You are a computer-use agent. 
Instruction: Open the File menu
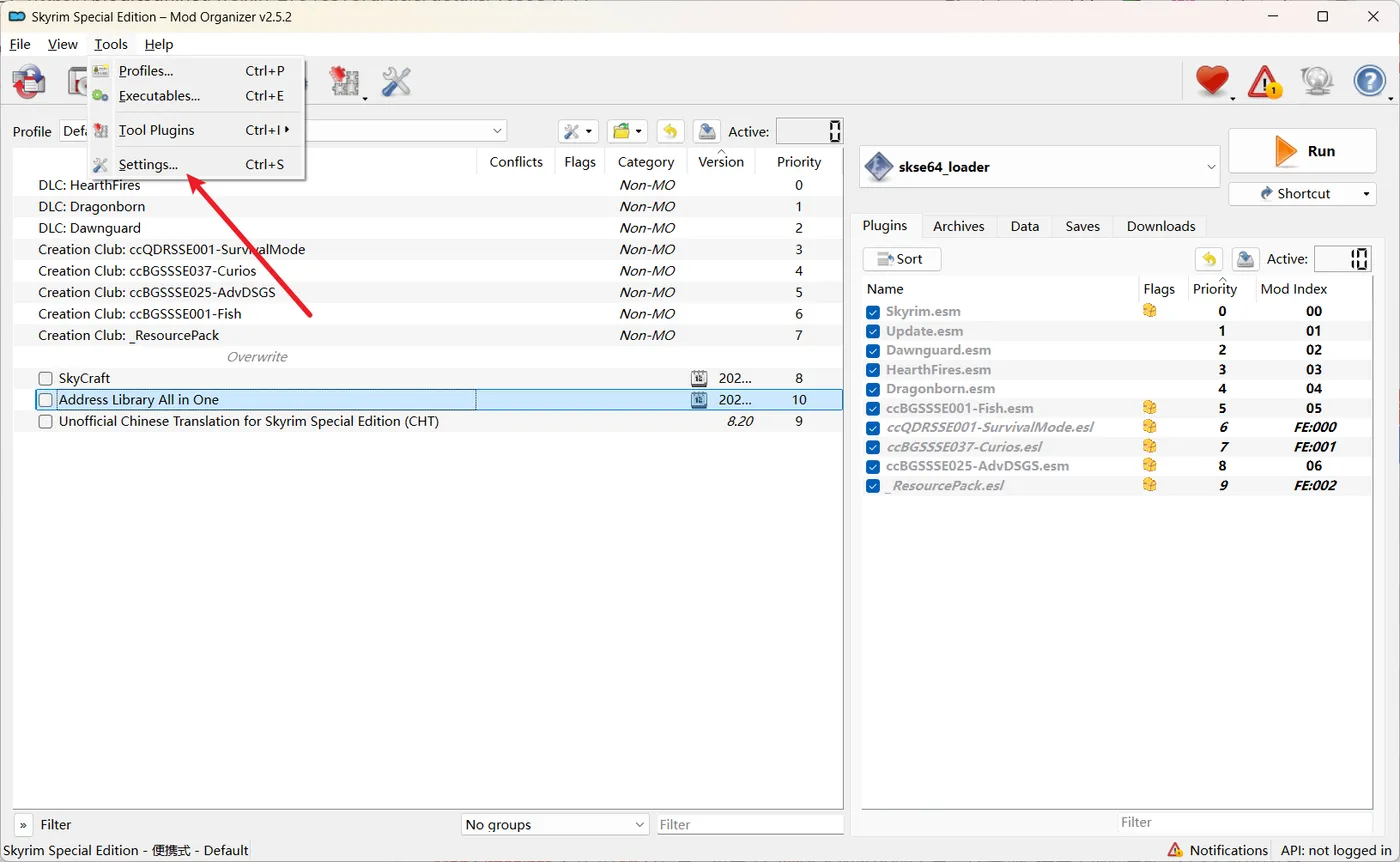tap(20, 44)
